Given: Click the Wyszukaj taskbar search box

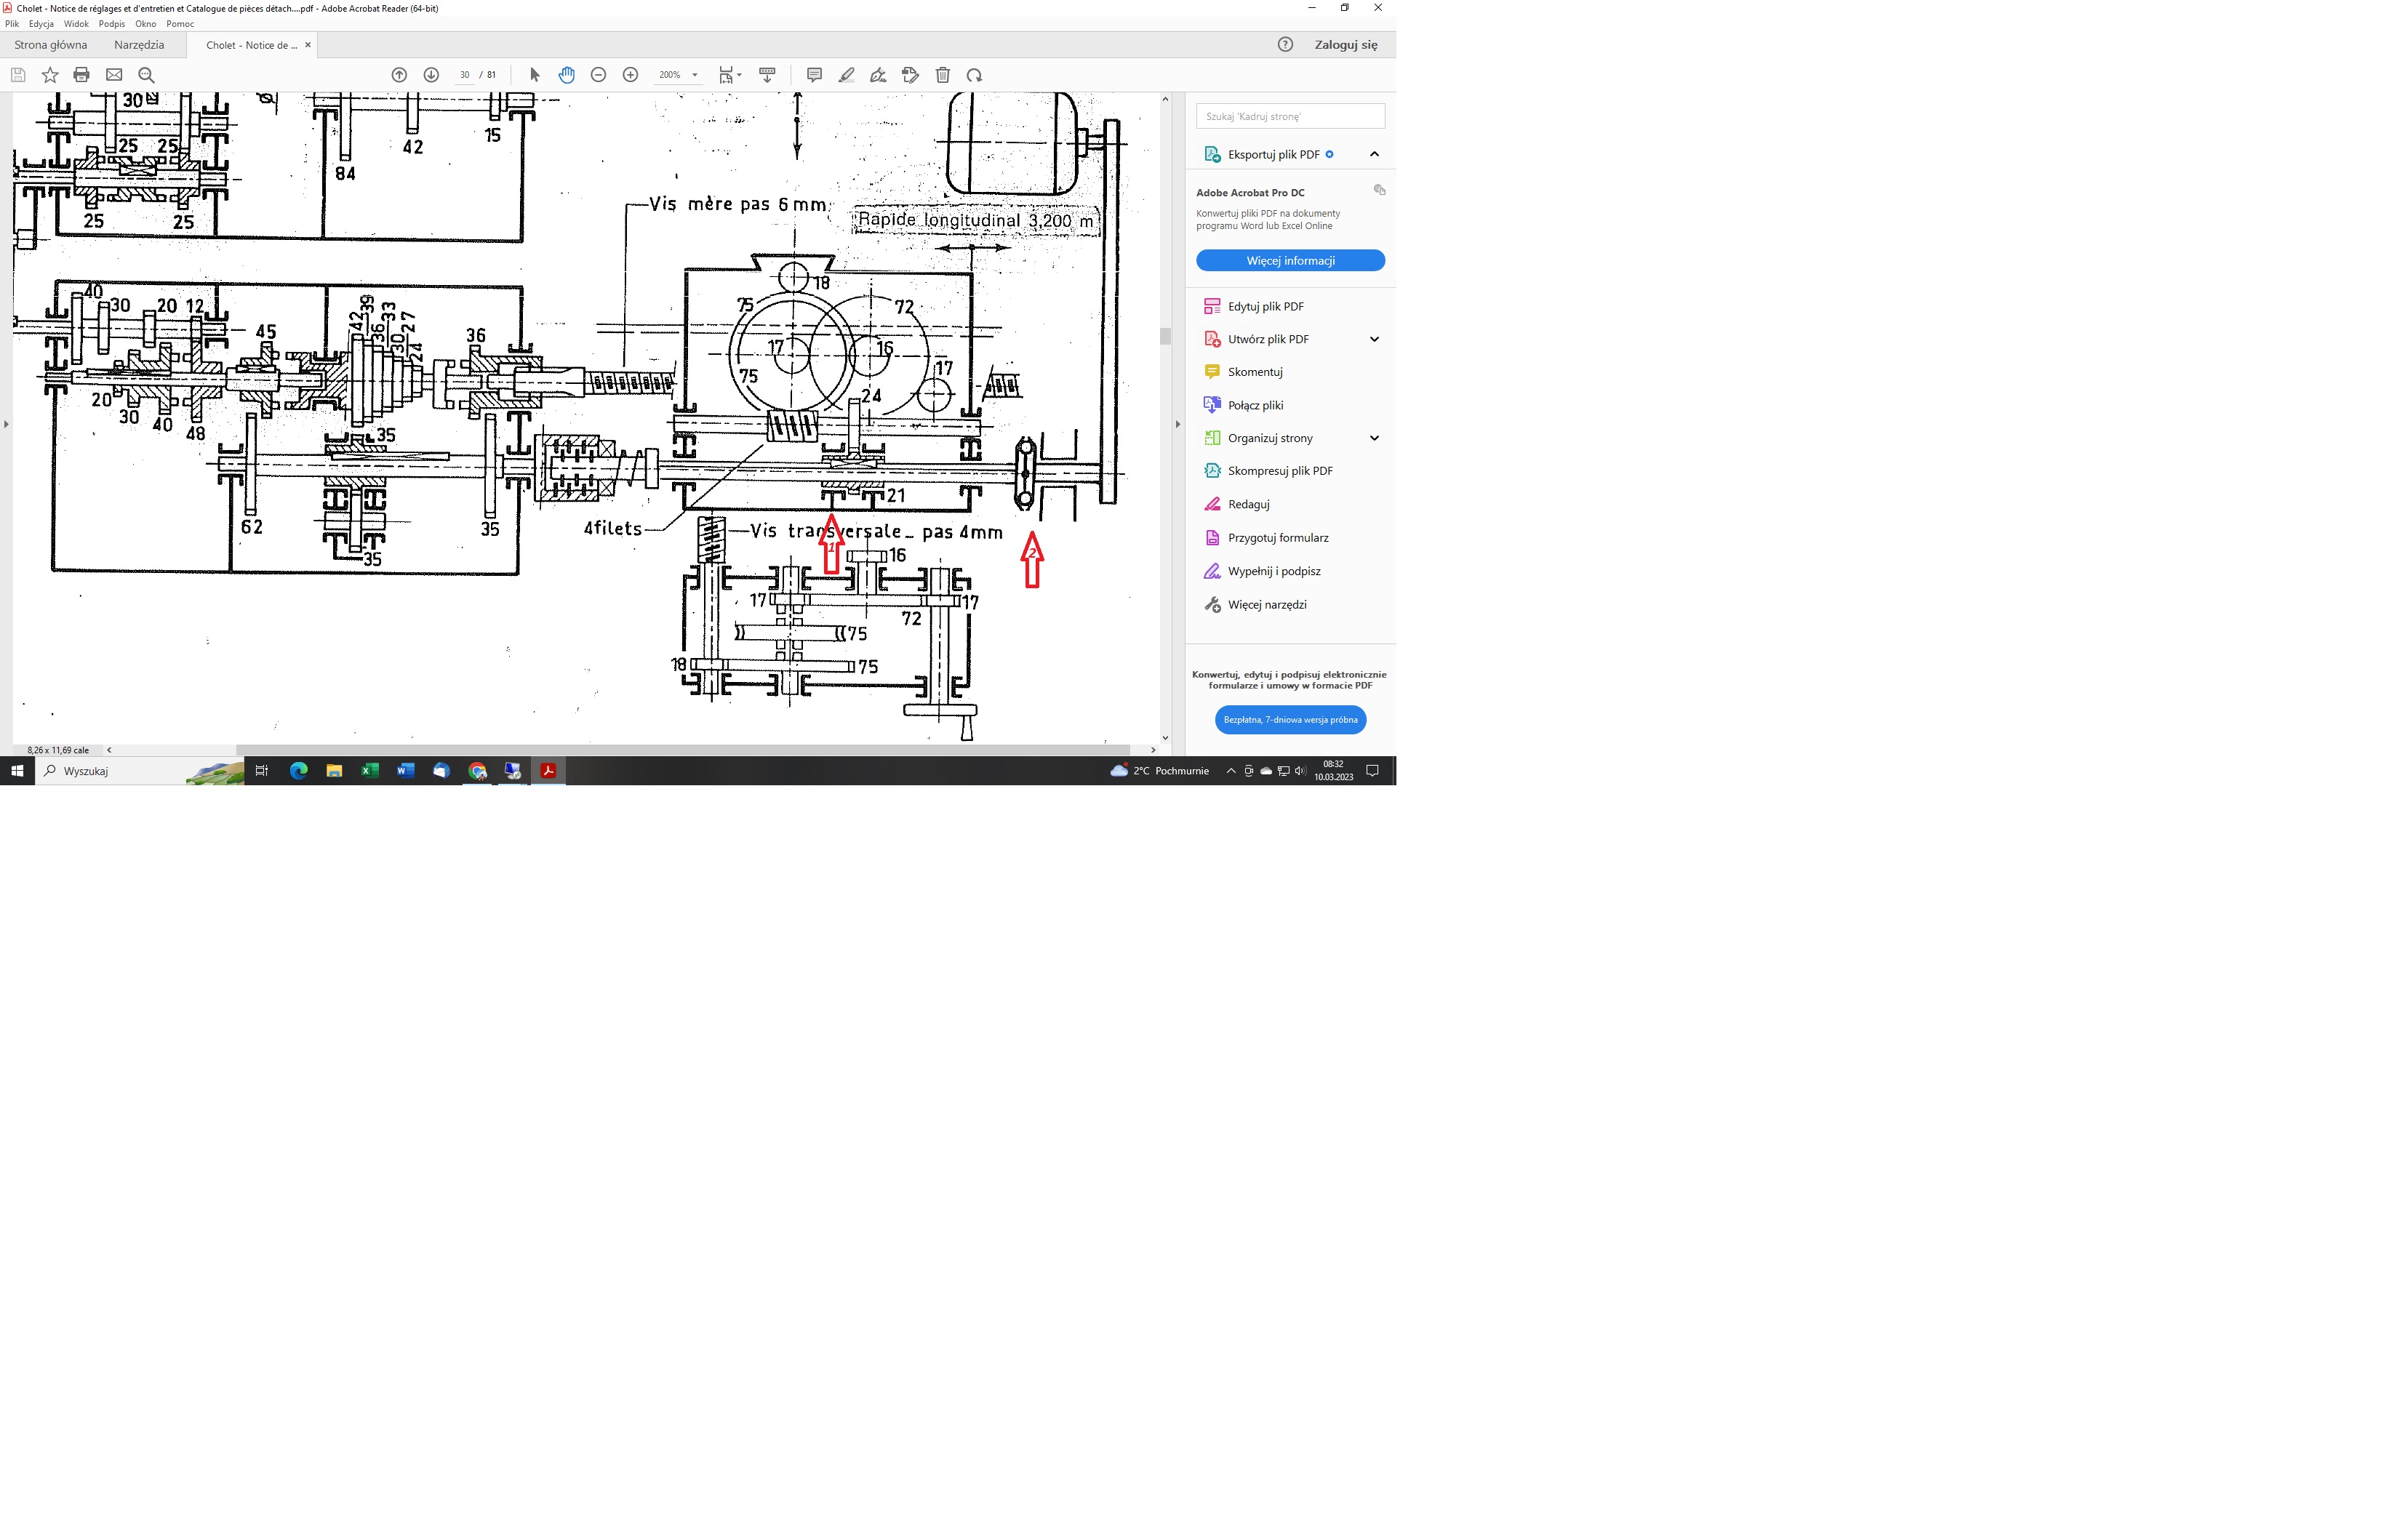Looking at the screenshot, I should (x=140, y=771).
